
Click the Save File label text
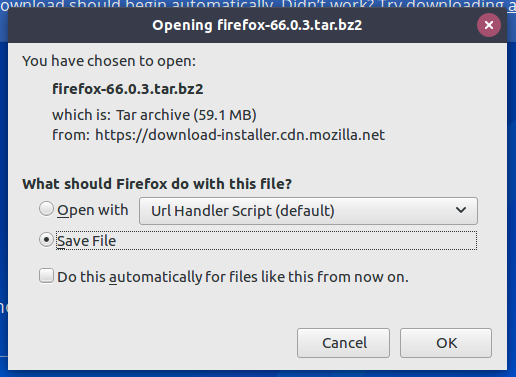[86, 241]
